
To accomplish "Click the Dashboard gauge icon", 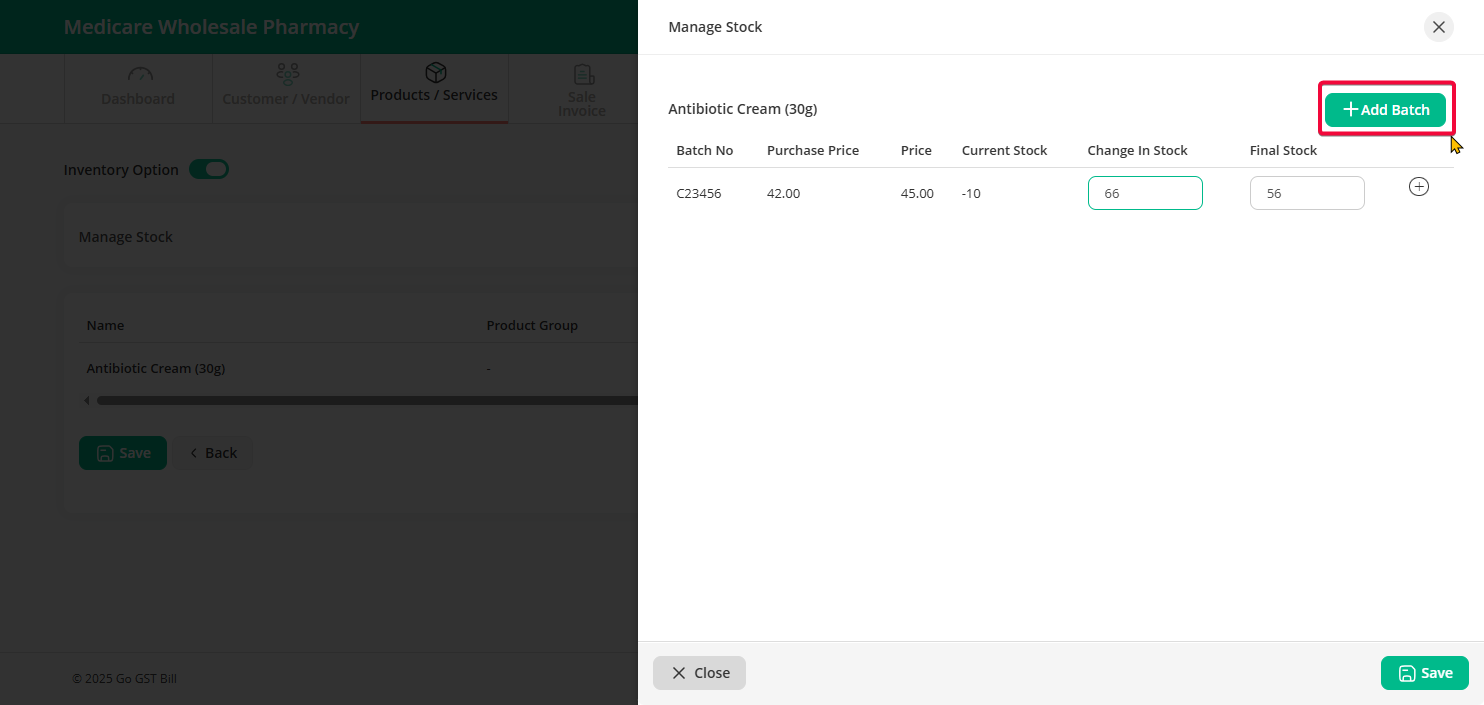I will 139,75.
